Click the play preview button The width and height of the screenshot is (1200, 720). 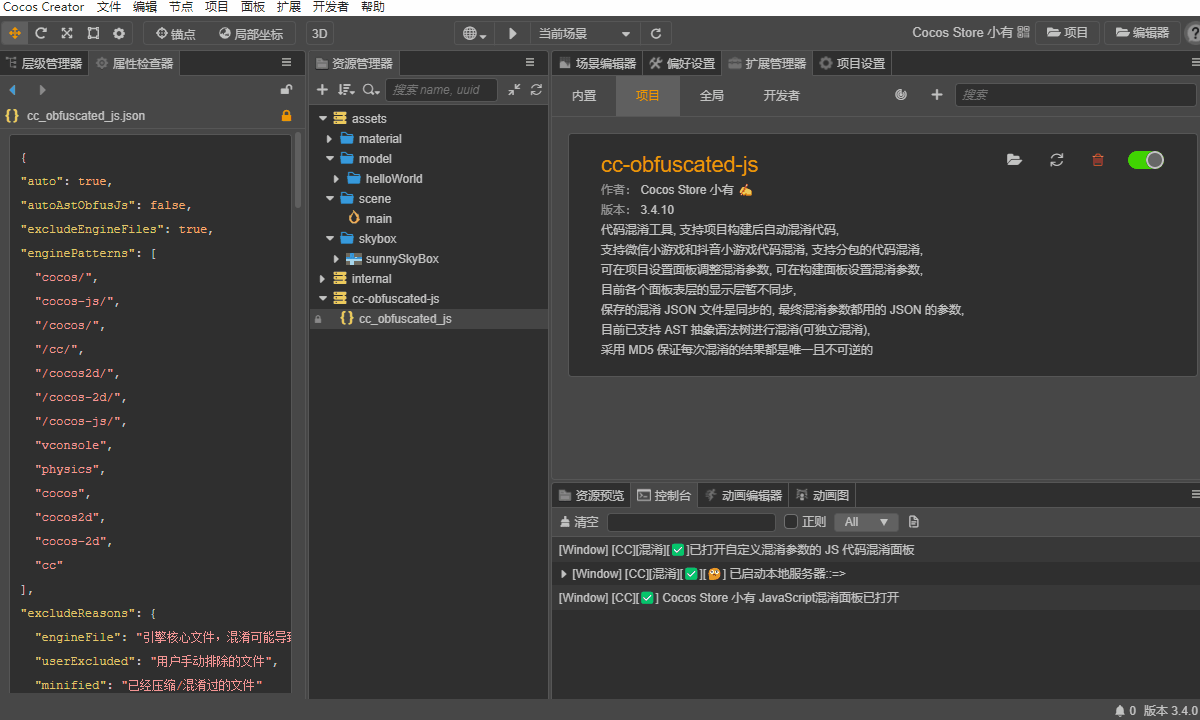click(x=512, y=33)
